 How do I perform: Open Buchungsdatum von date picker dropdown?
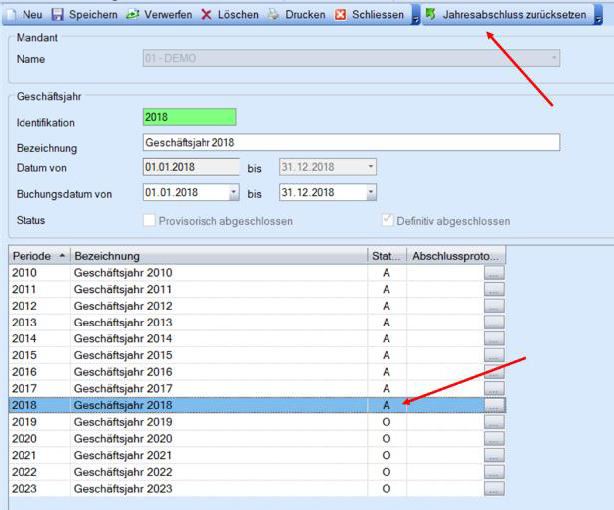(x=234, y=193)
